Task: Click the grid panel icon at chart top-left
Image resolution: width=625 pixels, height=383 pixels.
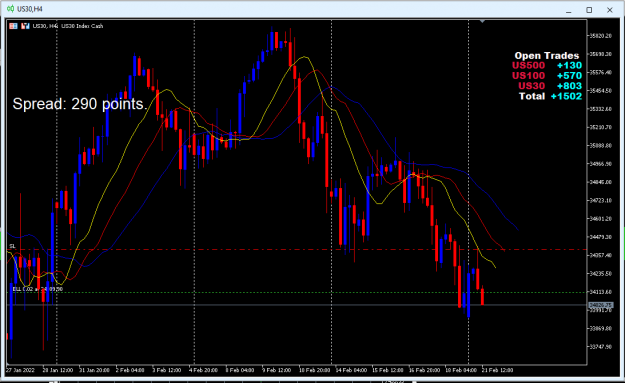Action: point(14,26)
